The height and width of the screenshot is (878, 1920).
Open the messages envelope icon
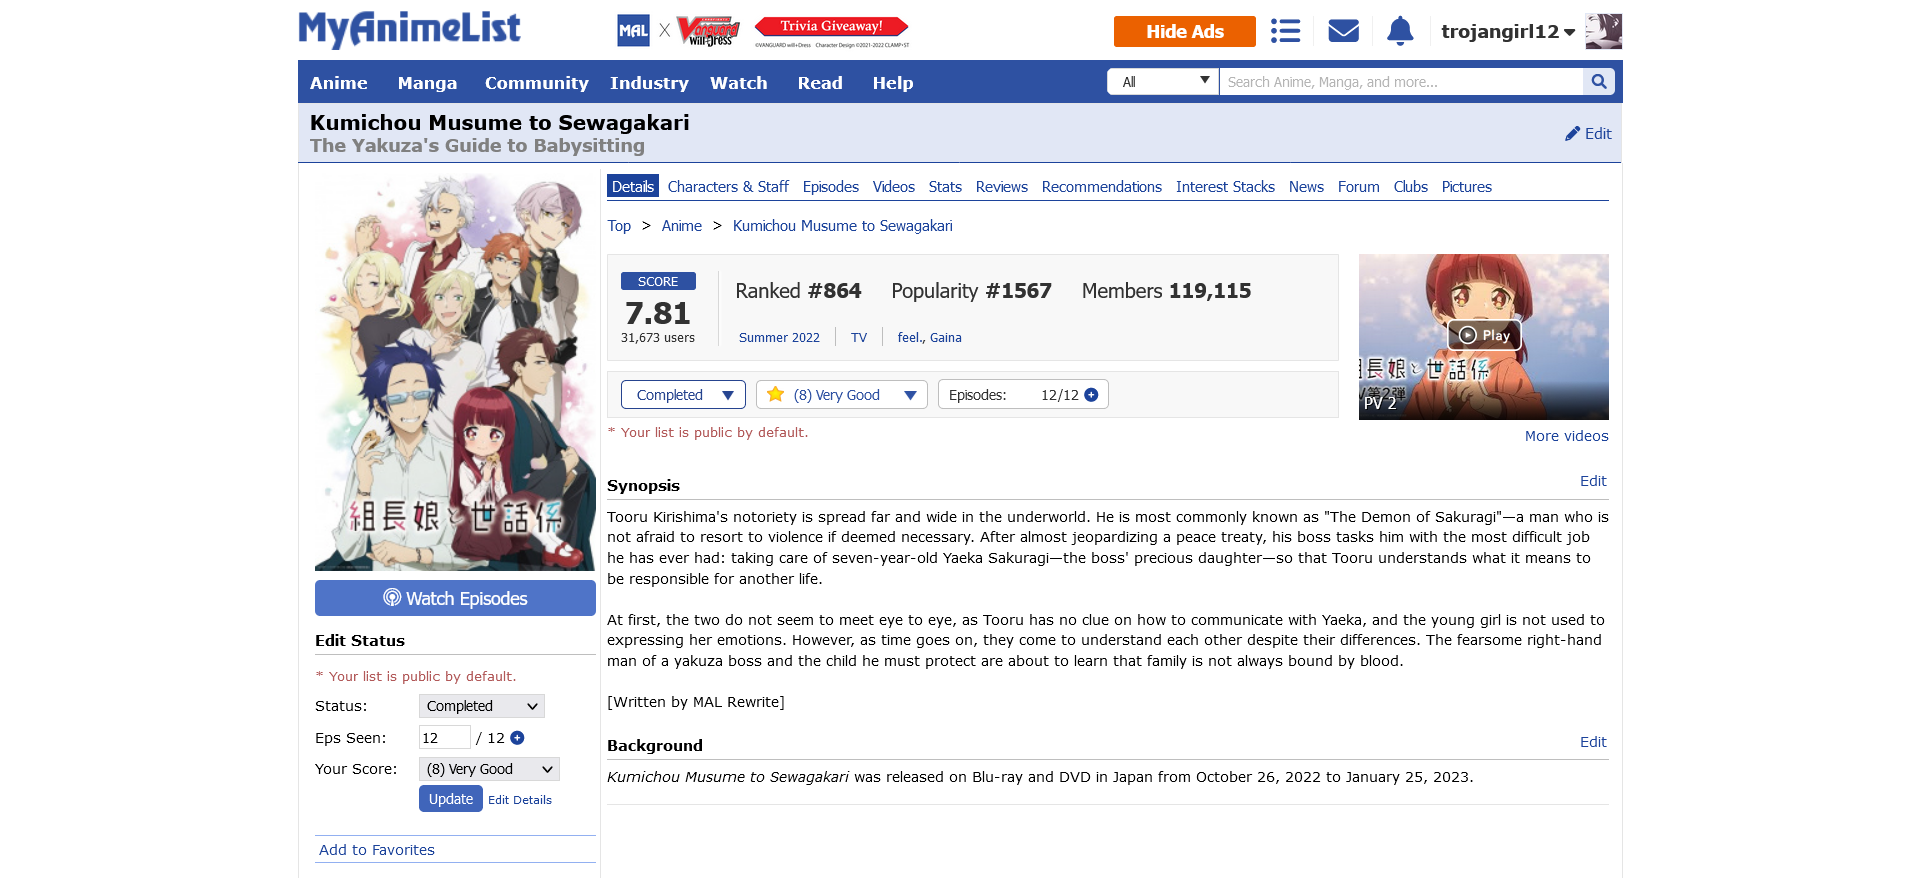tap(1343, 31)
